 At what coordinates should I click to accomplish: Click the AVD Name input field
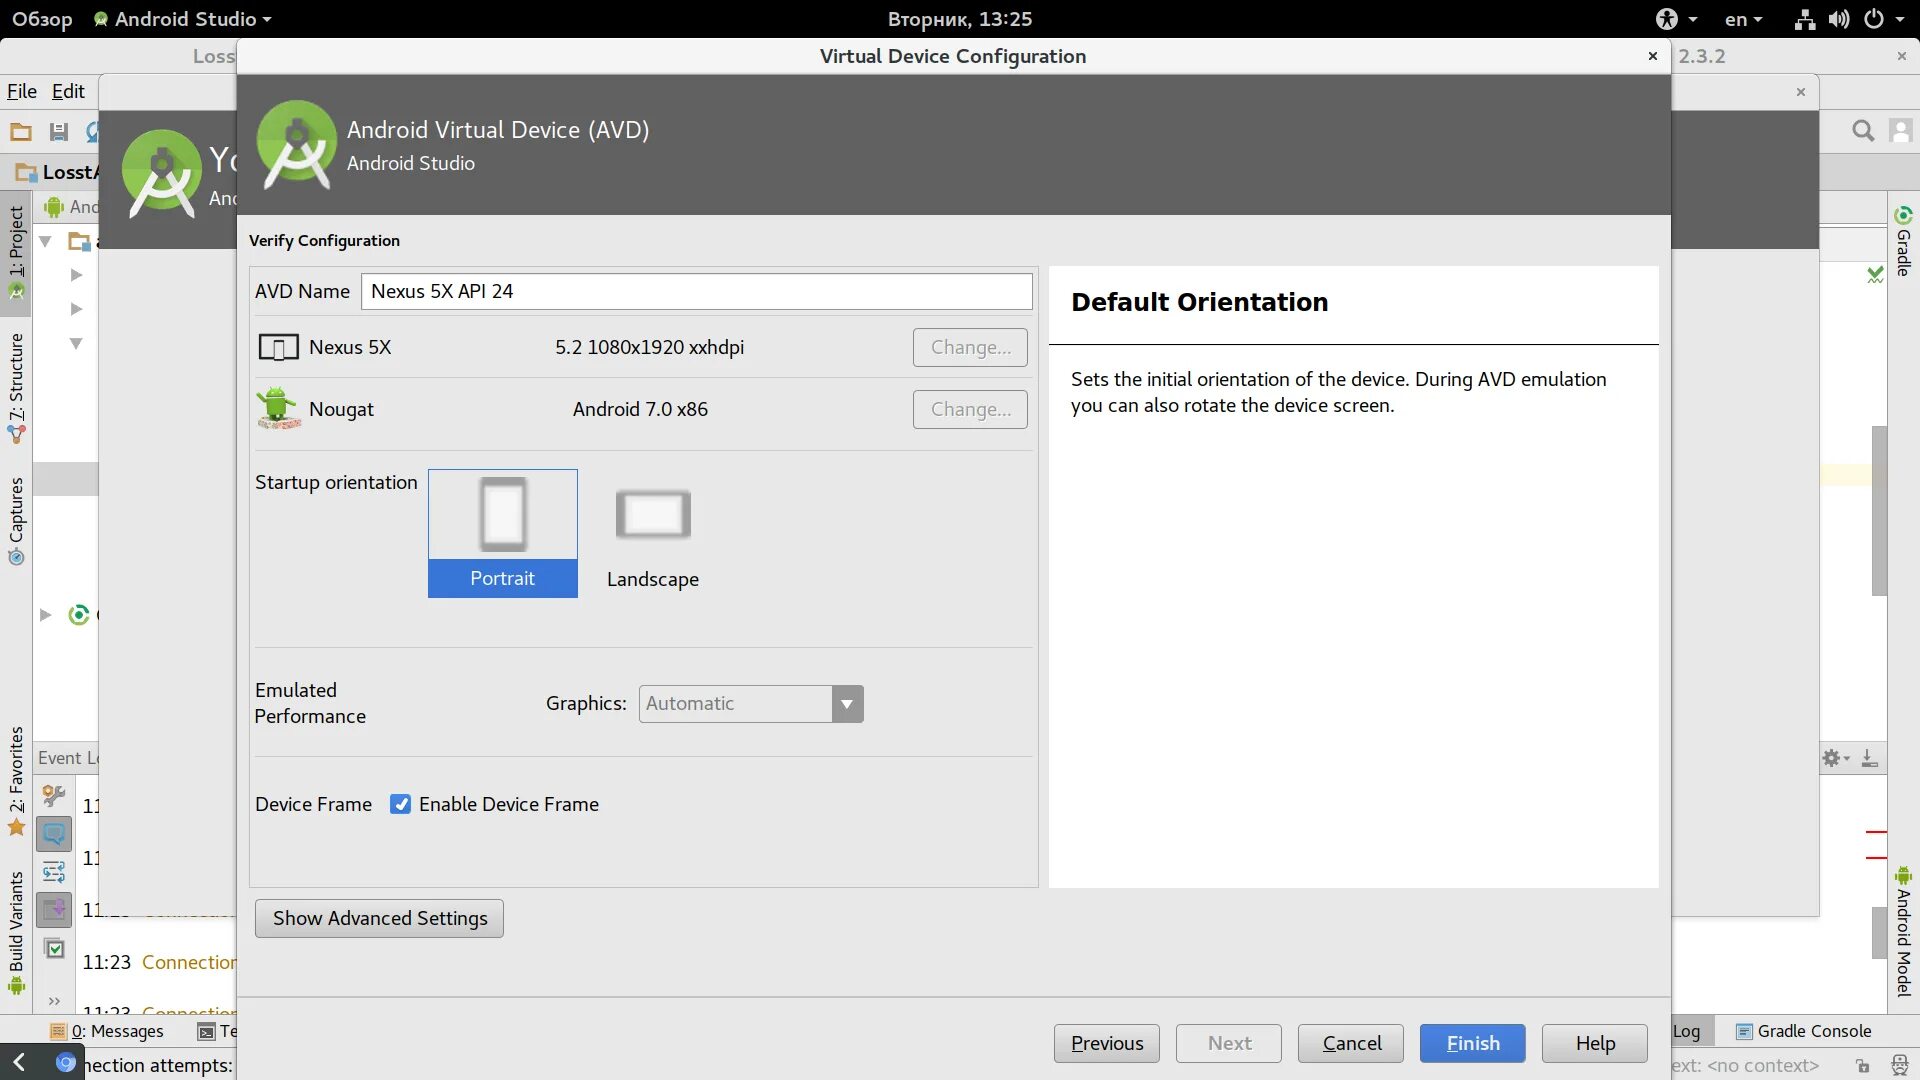point(696,291)
